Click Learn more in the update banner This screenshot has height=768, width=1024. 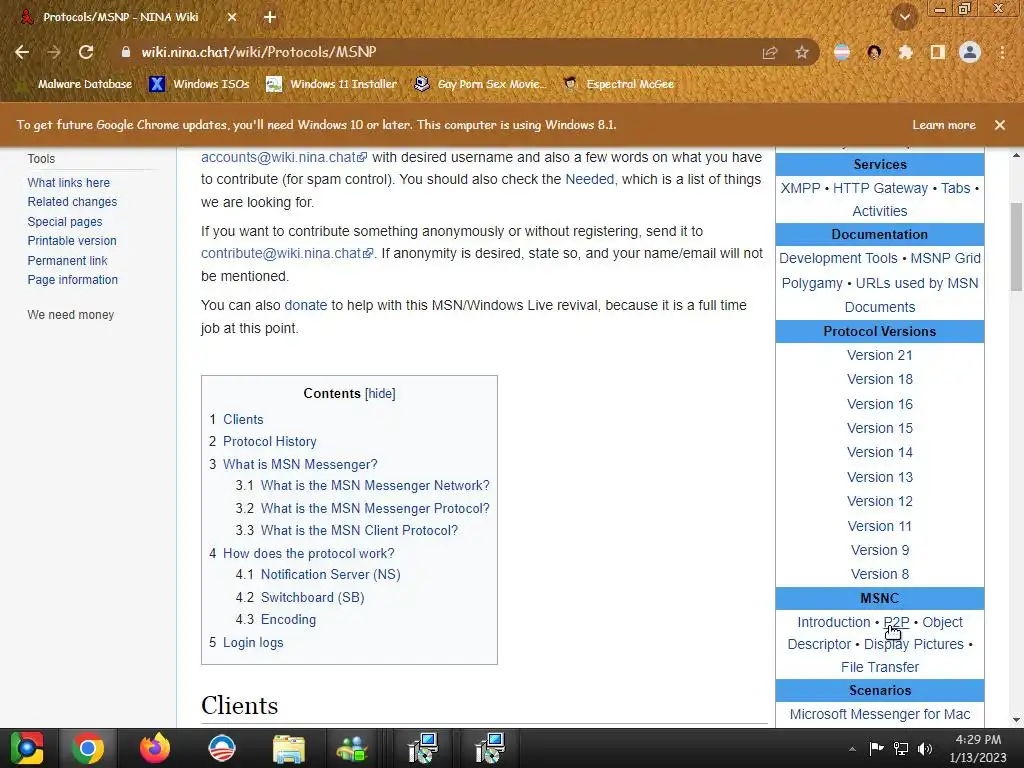[x=944, y=125]
